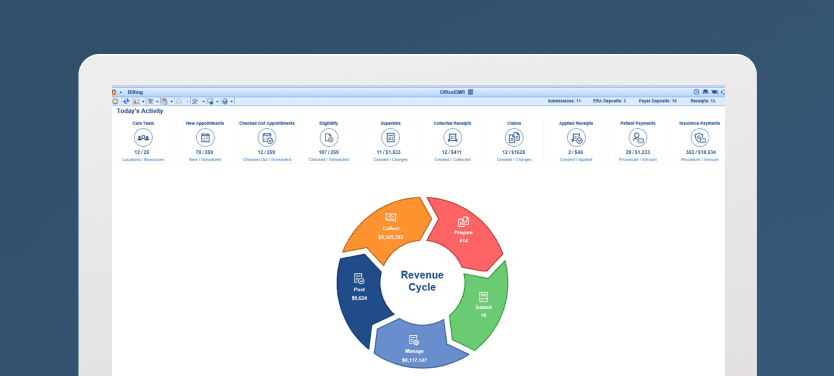Open the Billing menu
The width and height of the screenshot is (834, 376).
135,92
